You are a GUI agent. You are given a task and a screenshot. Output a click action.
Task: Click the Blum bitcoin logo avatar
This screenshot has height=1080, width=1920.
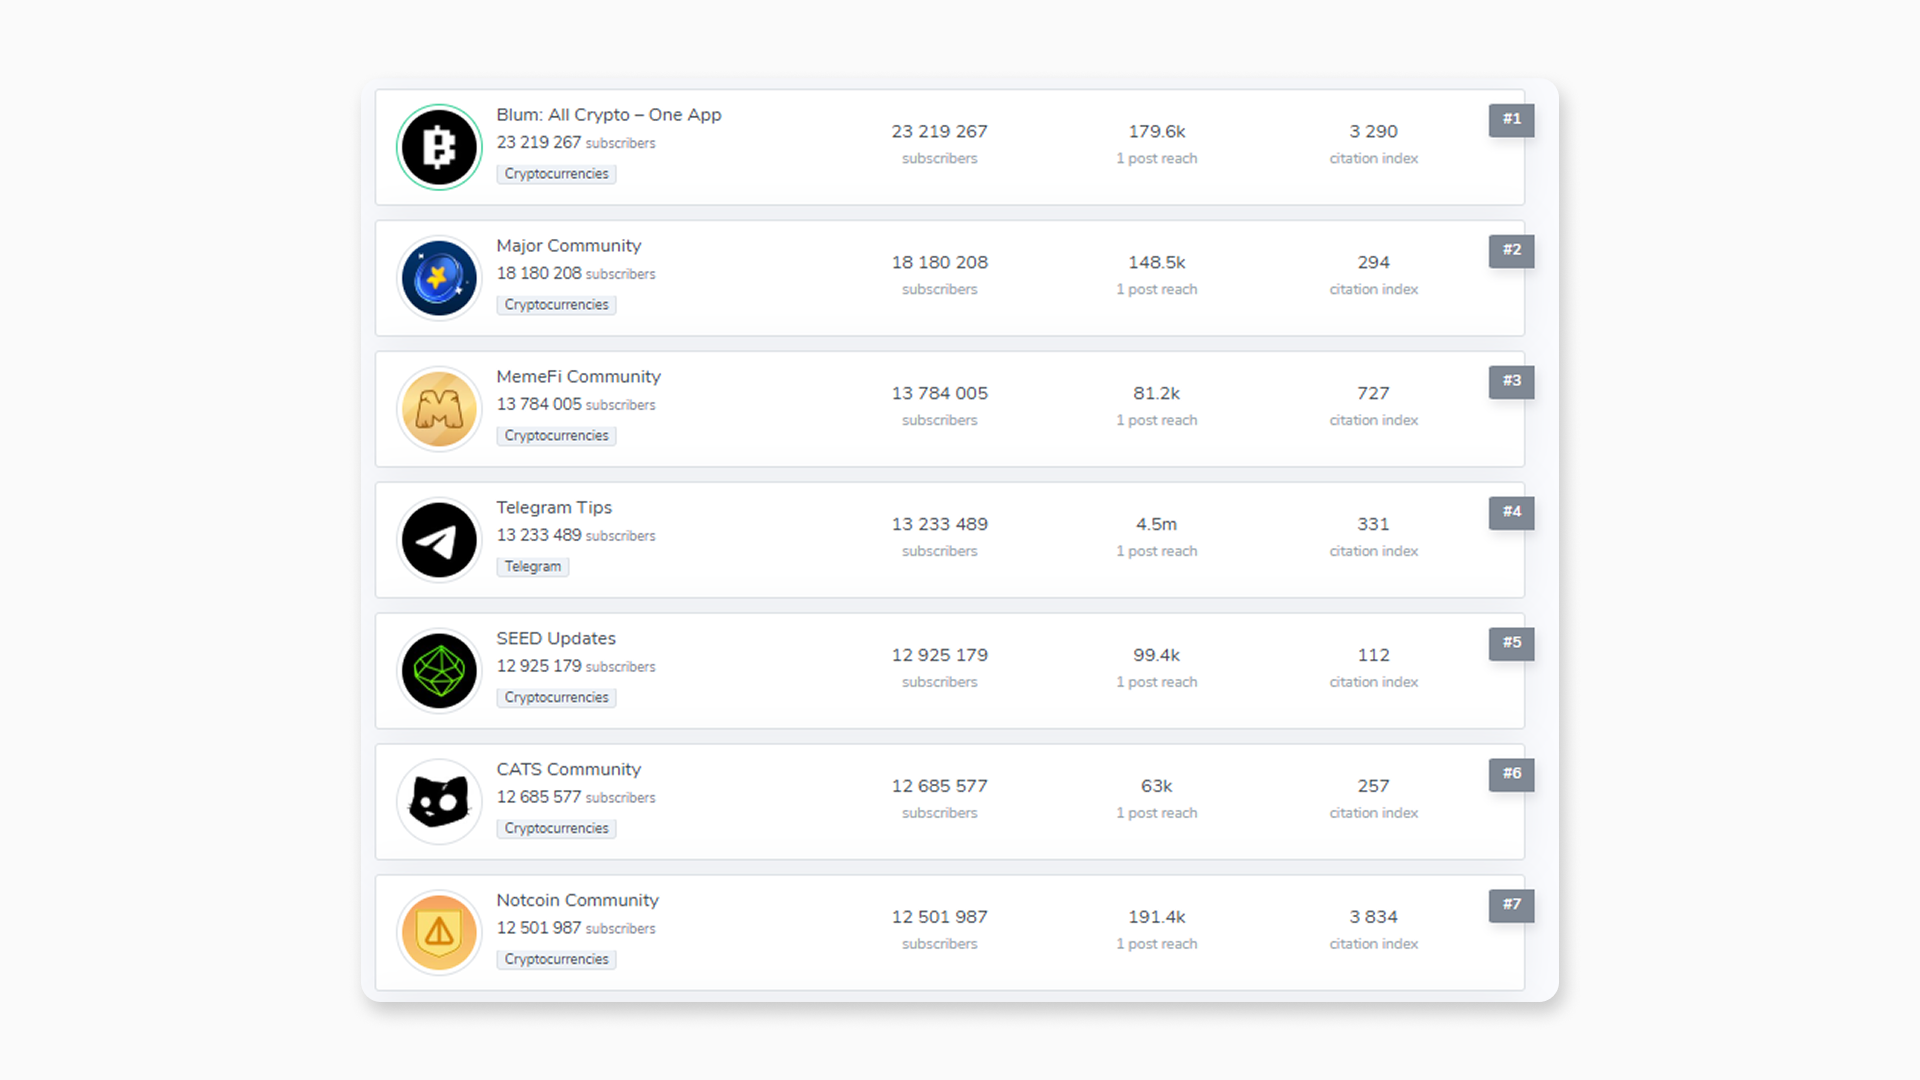[x=438, y=147]
